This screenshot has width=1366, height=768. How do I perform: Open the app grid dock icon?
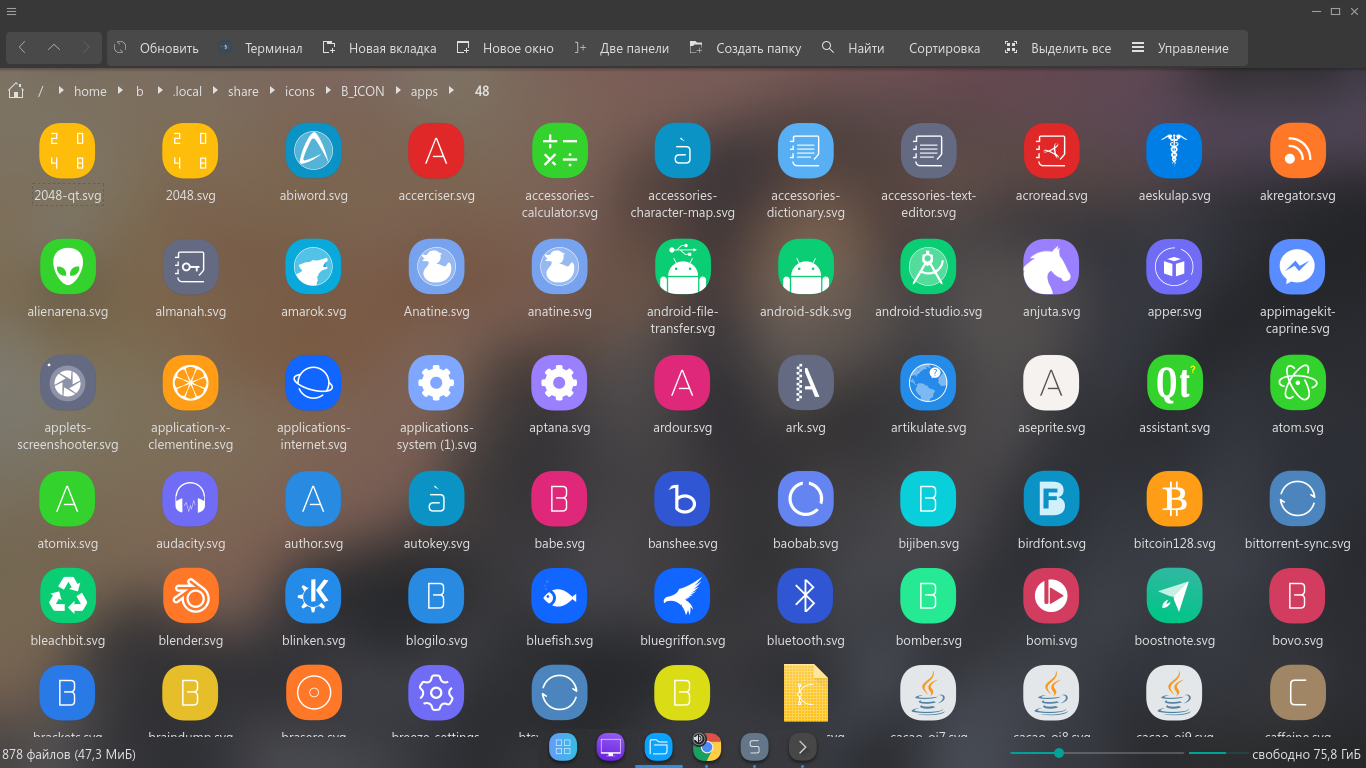pyautogui.click(x=563, y=746)
